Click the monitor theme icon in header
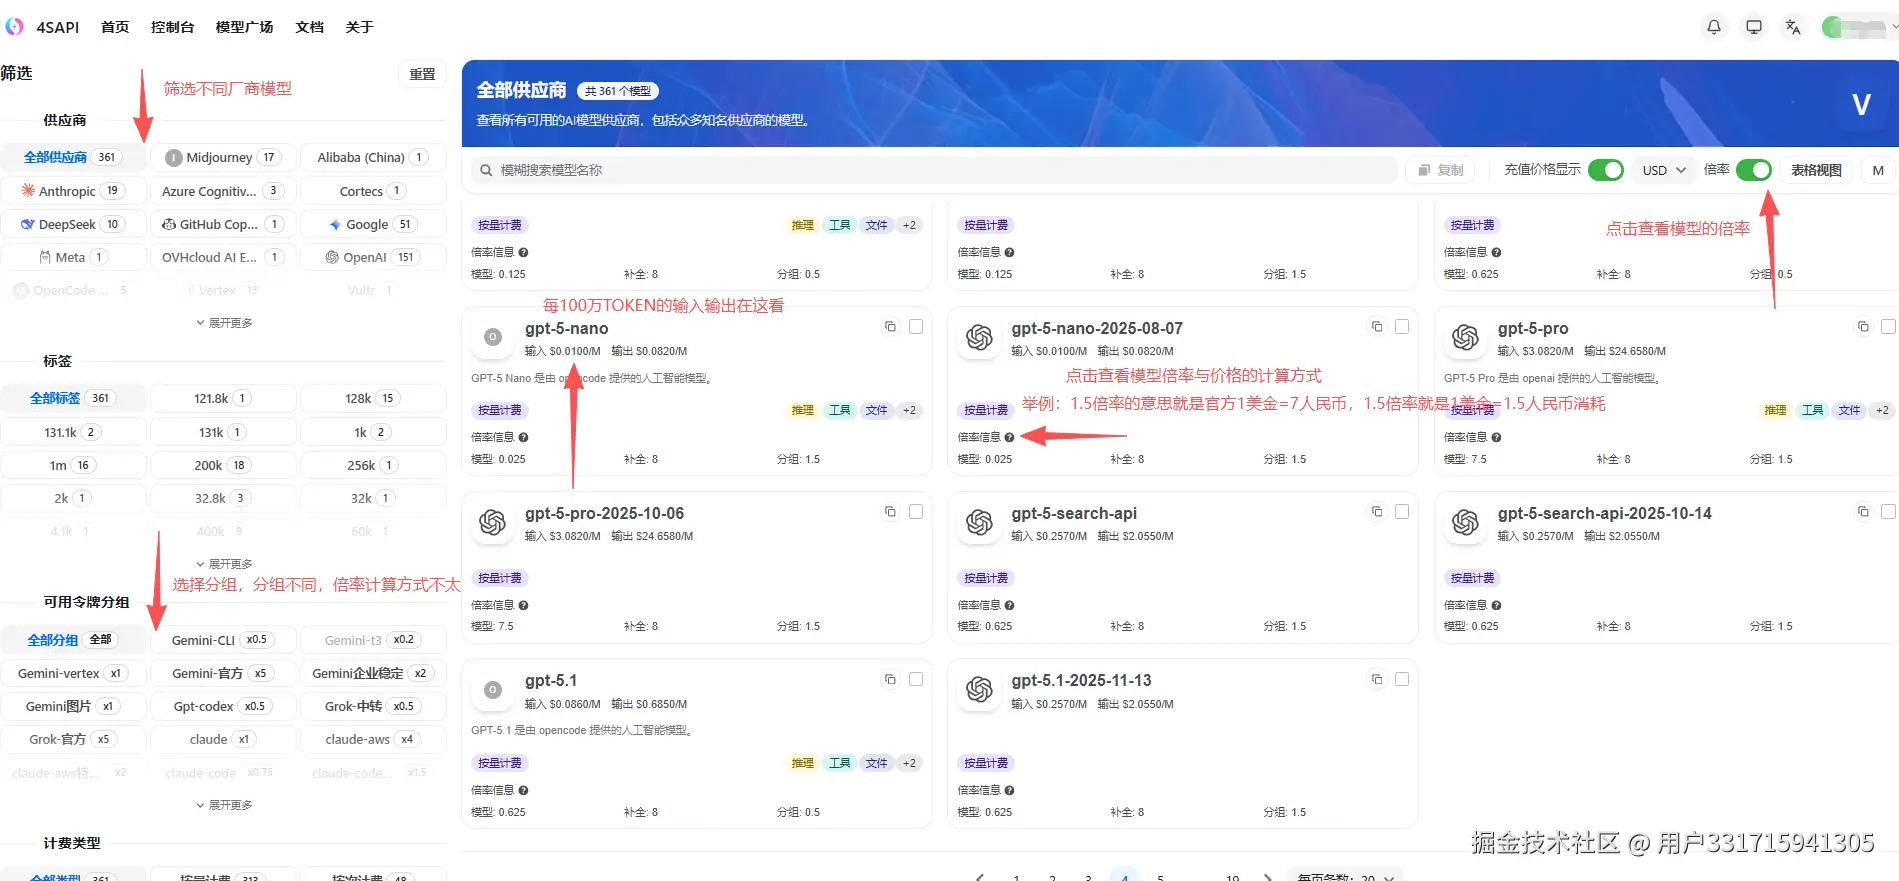 (1754, 27)
